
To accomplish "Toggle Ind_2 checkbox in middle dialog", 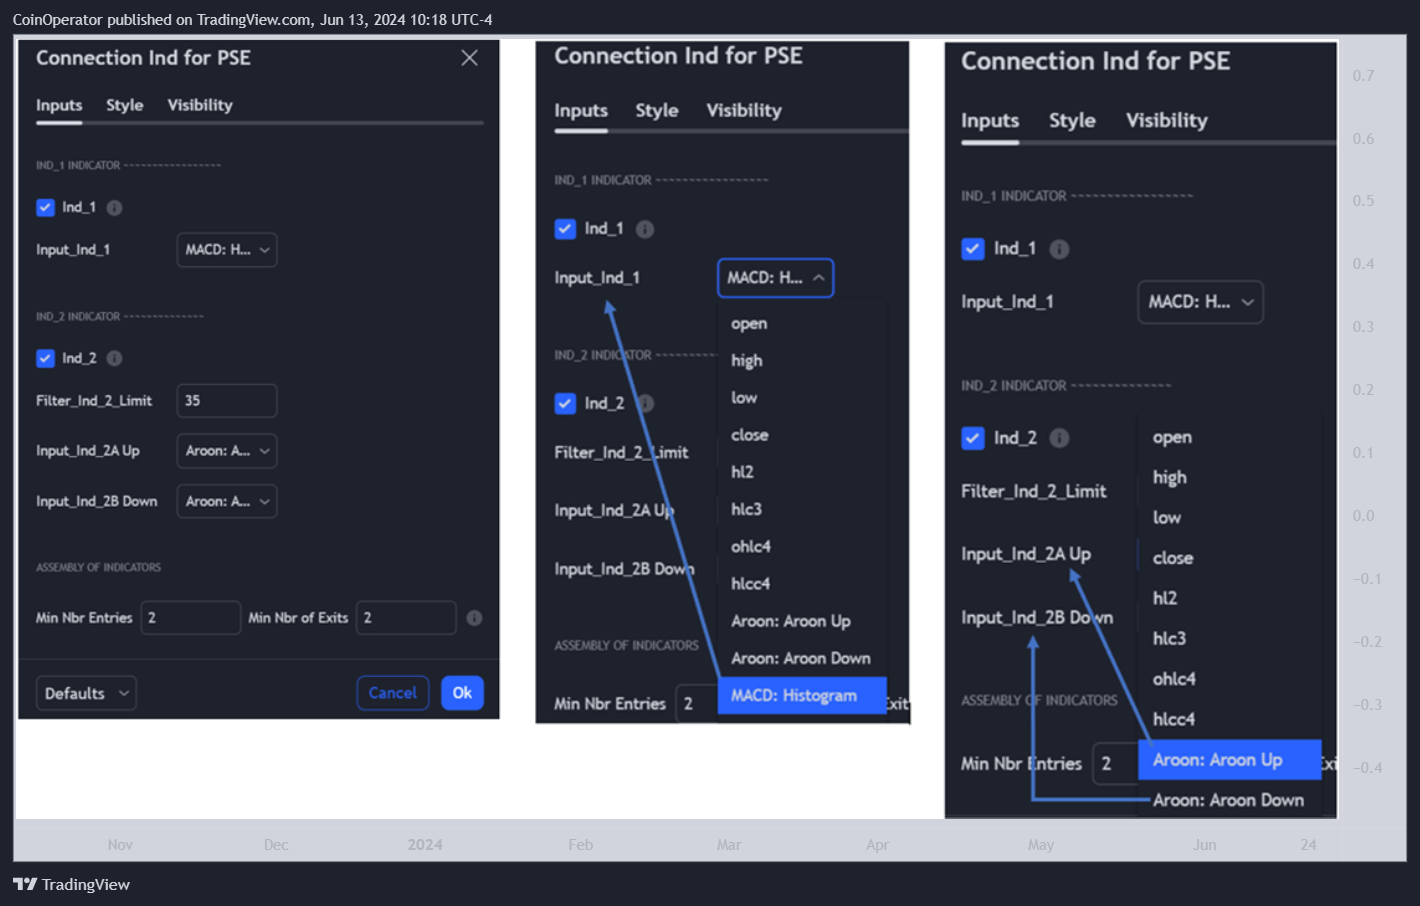I will (565, 403).
